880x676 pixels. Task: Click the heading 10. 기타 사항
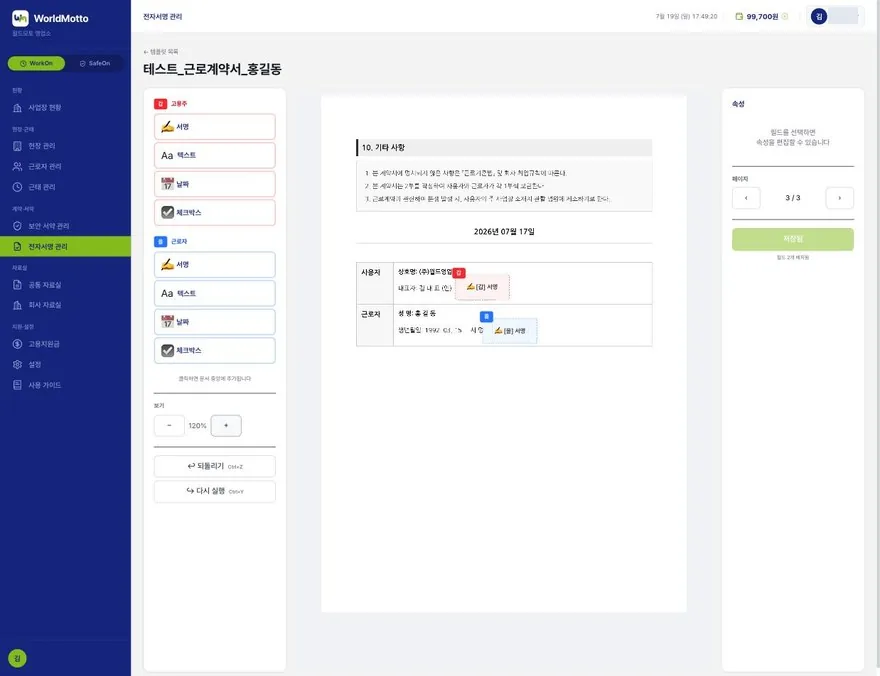pyautogui.click(x=383, y=148)
